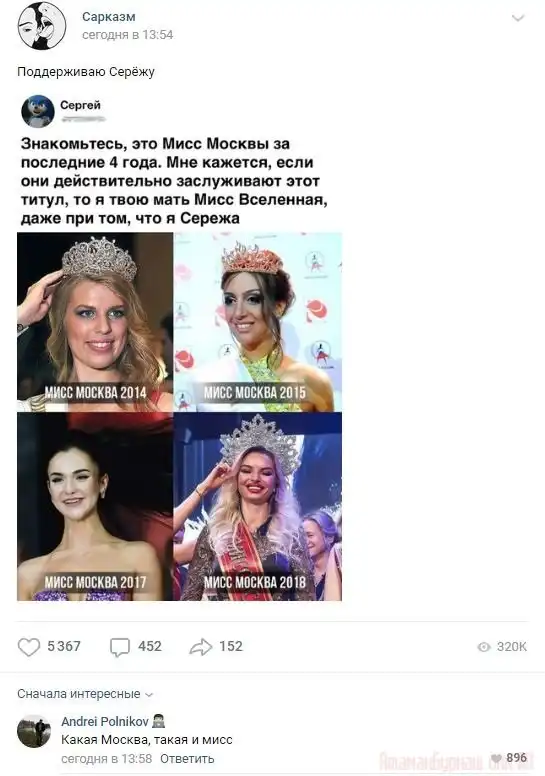This screenshot has width=545, height=776.
Task: Open the Мисс Москва 2015 photo
Action: (x=258, y=322)
